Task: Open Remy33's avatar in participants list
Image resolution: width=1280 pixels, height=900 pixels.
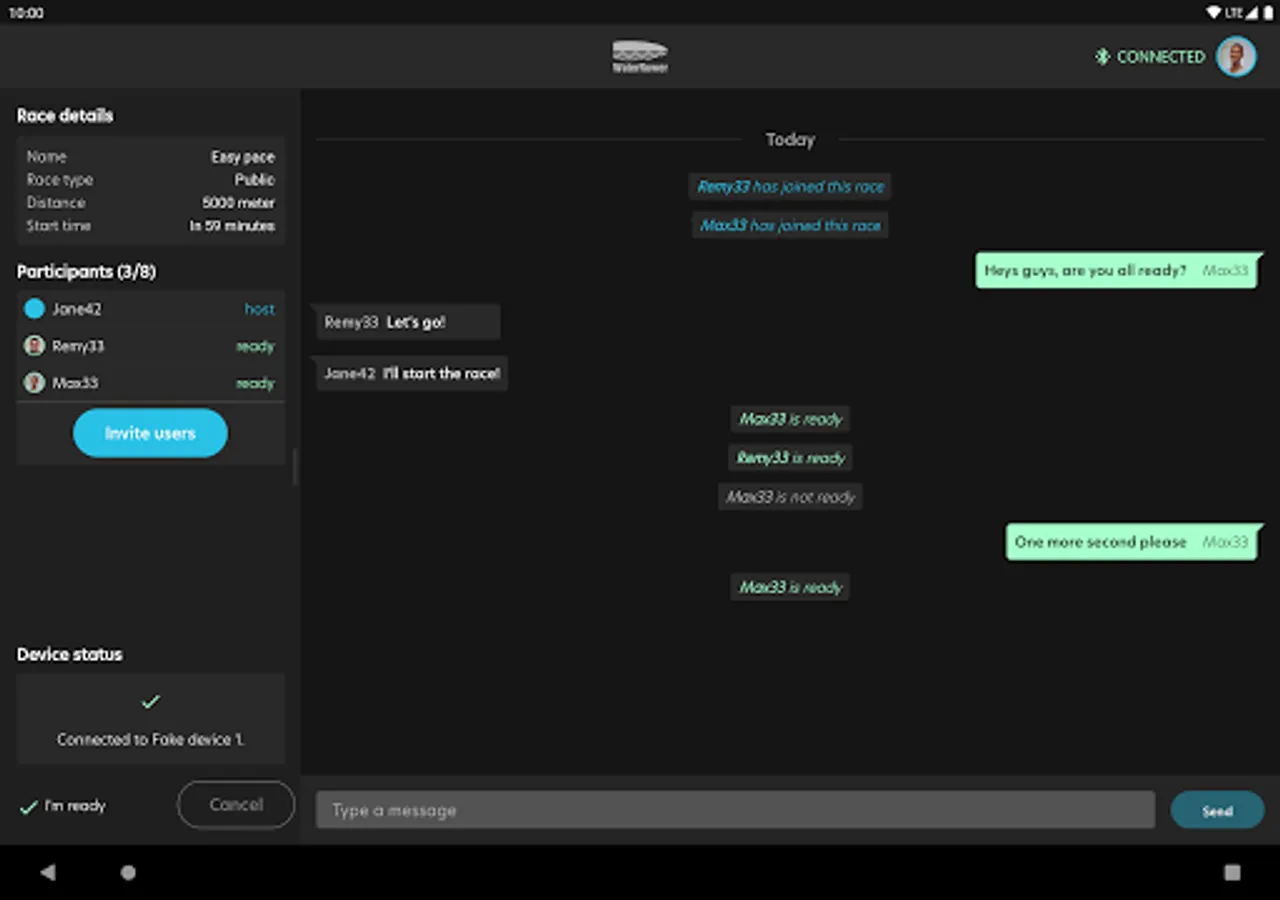Action: coord(35,346)
